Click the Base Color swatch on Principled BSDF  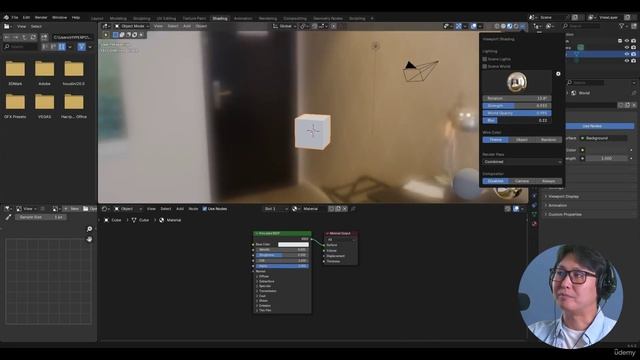(x=293, y=244)
